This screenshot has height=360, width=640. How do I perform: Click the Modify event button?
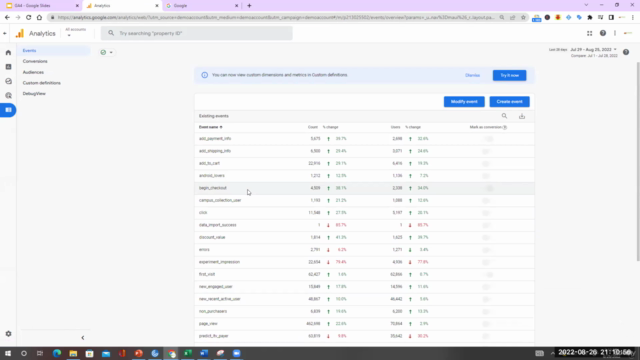click(x=464, y=102)
